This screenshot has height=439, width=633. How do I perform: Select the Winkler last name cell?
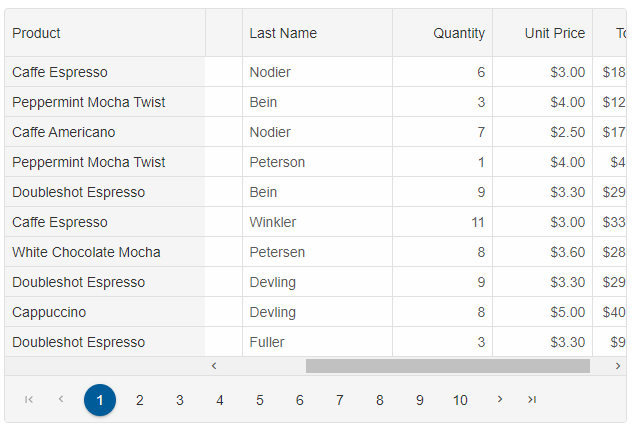[x=273, y=222]
